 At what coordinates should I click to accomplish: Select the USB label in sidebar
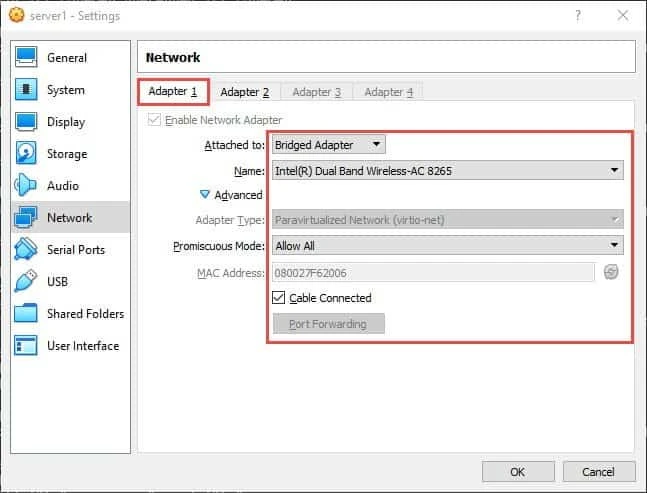[x=57, y=282]
